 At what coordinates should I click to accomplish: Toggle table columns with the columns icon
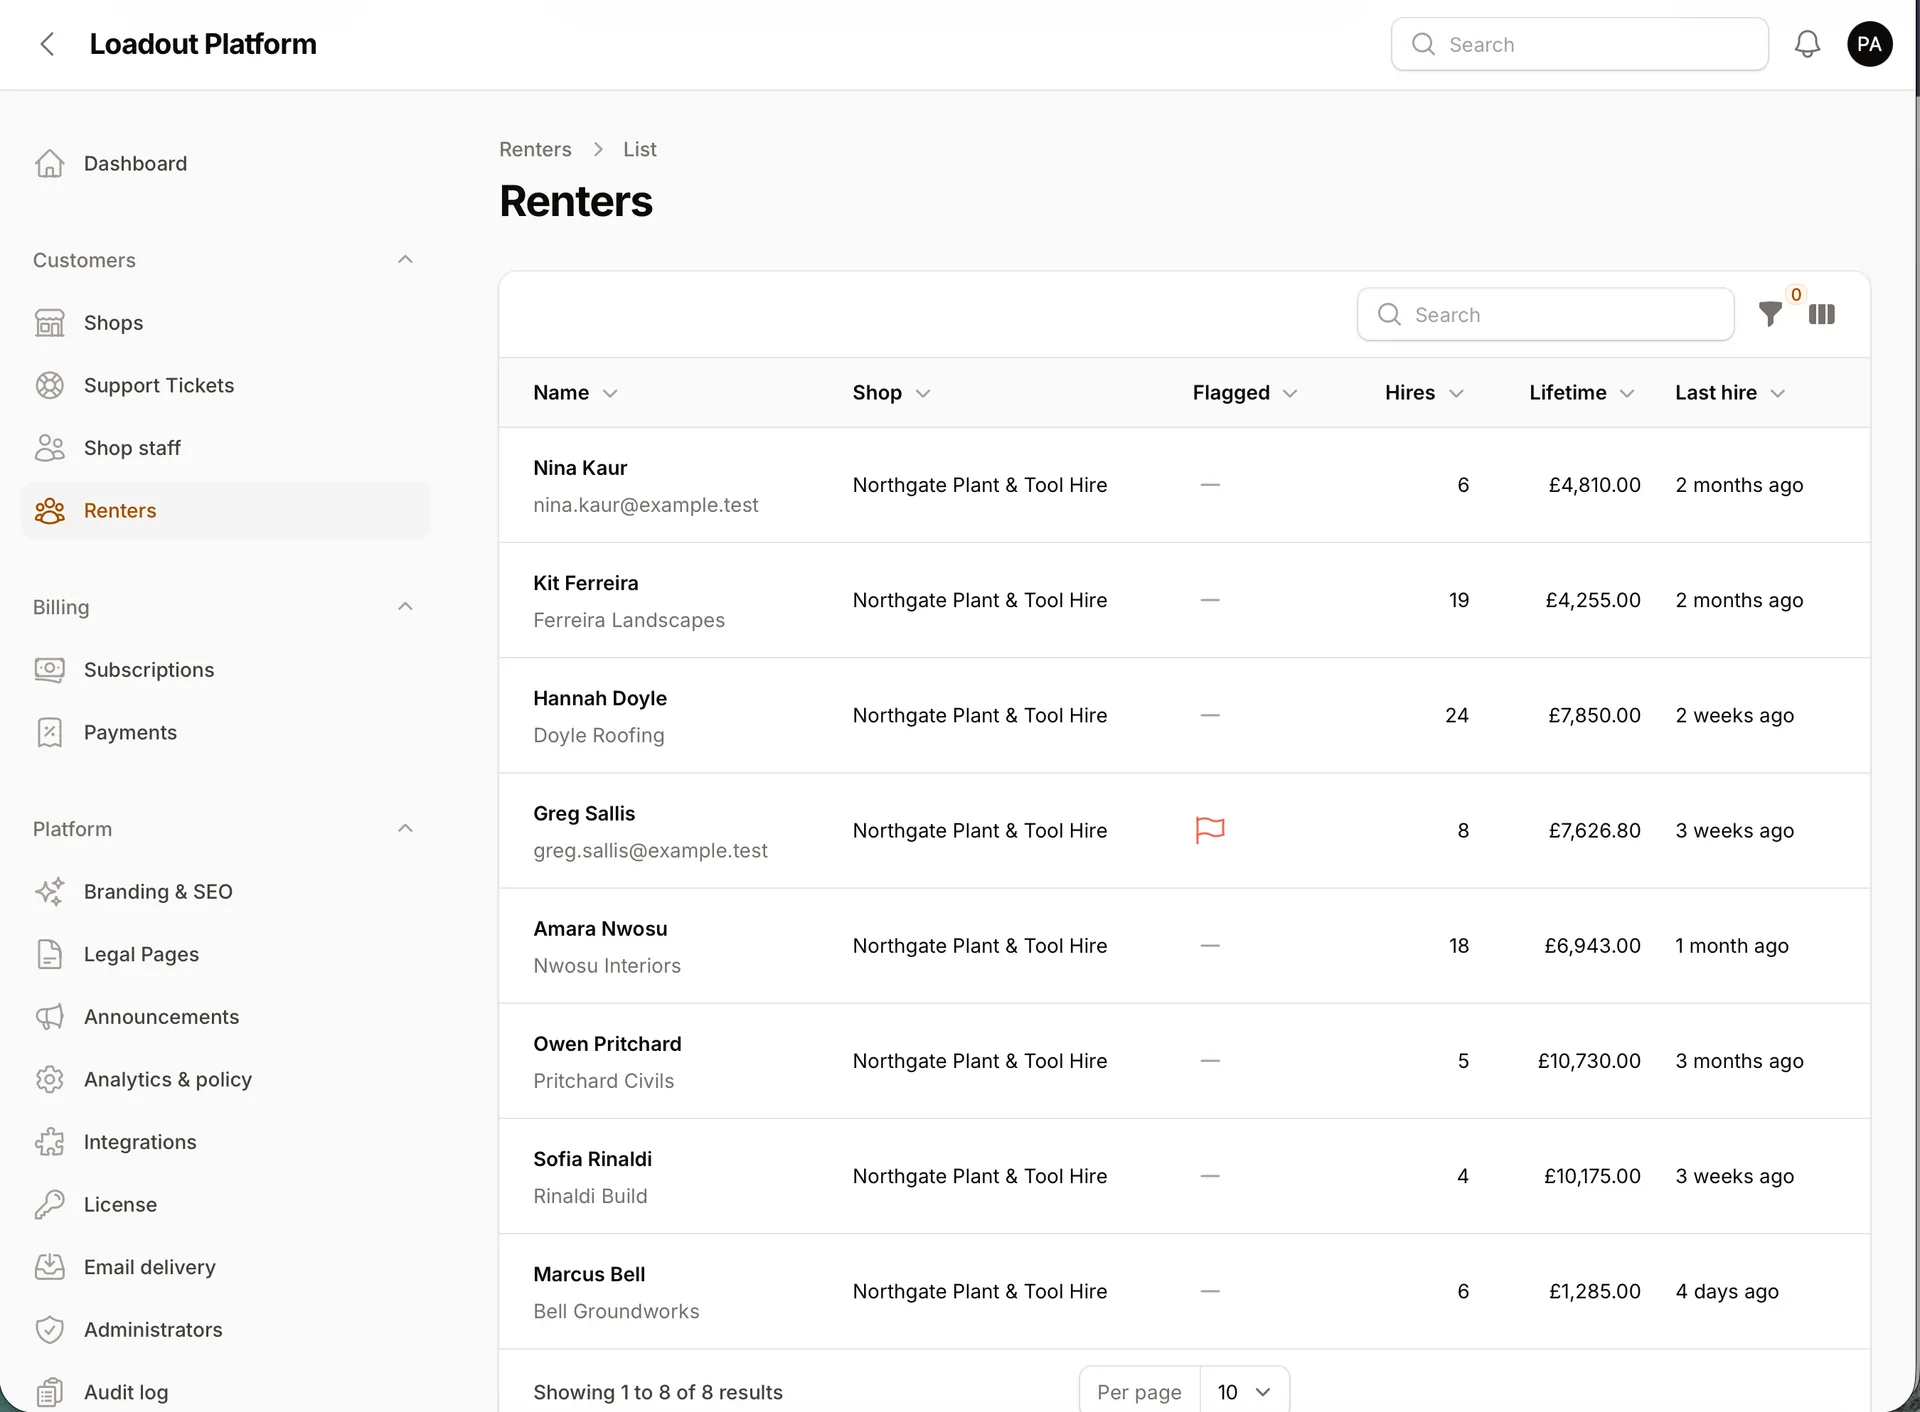tap(1822, 314)
